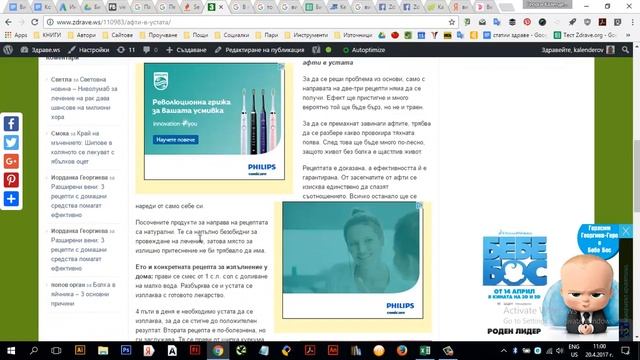Open the Тест Zdrave.org bookmark
Screen dimensions: 640x360
pyautogui.click(x=584, y=36)
